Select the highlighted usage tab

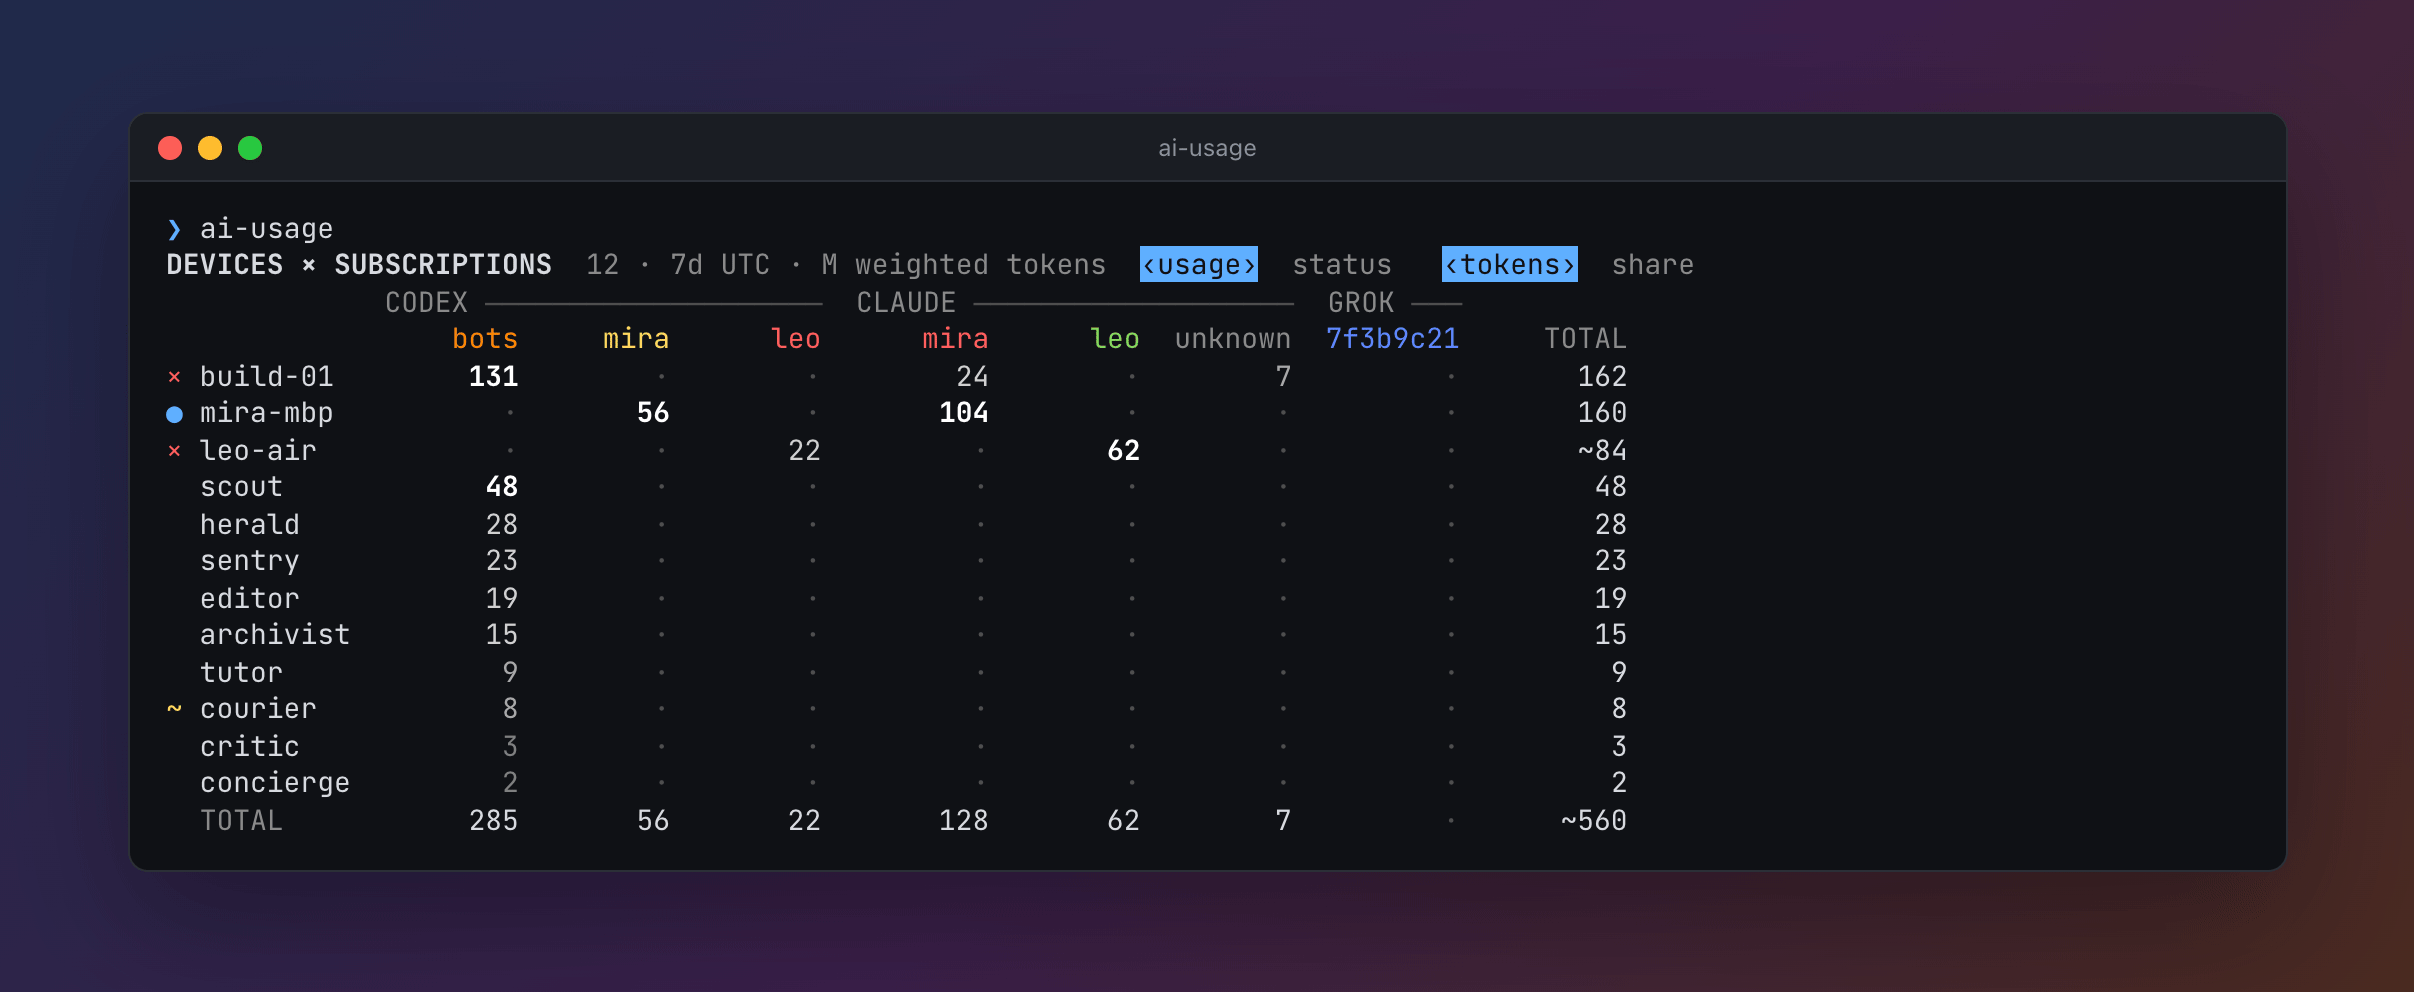click(1199, 265)
